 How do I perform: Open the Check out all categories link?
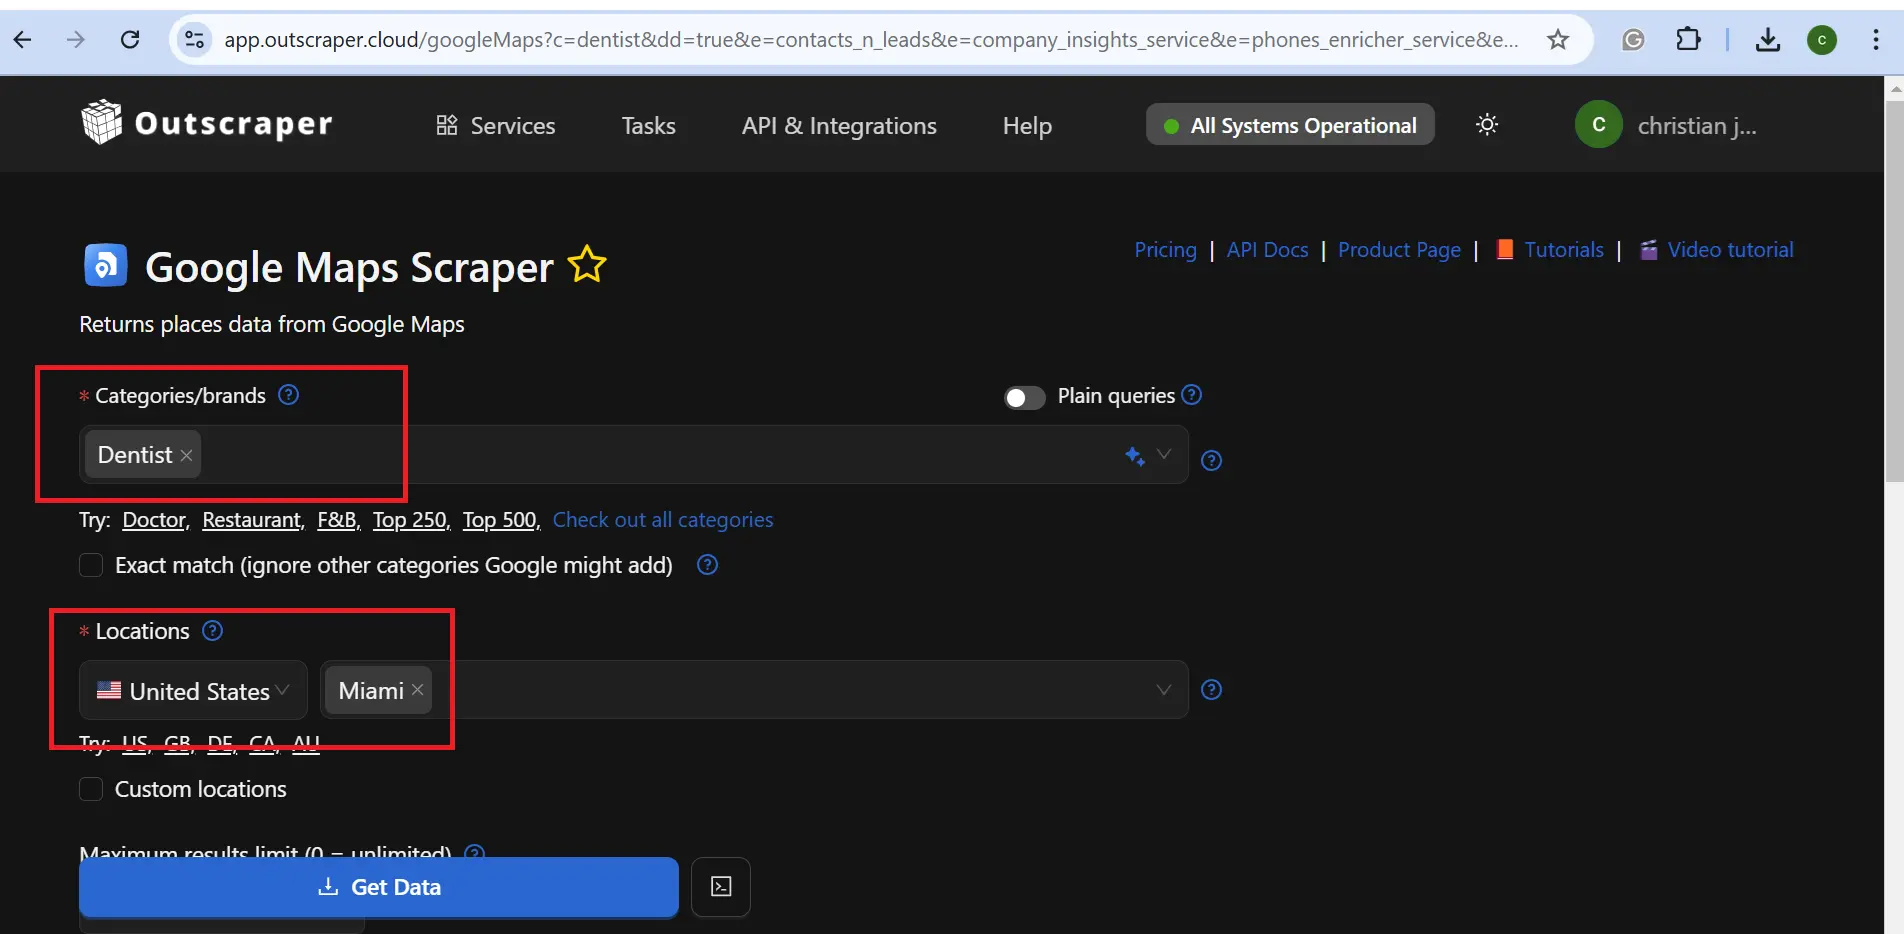[663, 520]
